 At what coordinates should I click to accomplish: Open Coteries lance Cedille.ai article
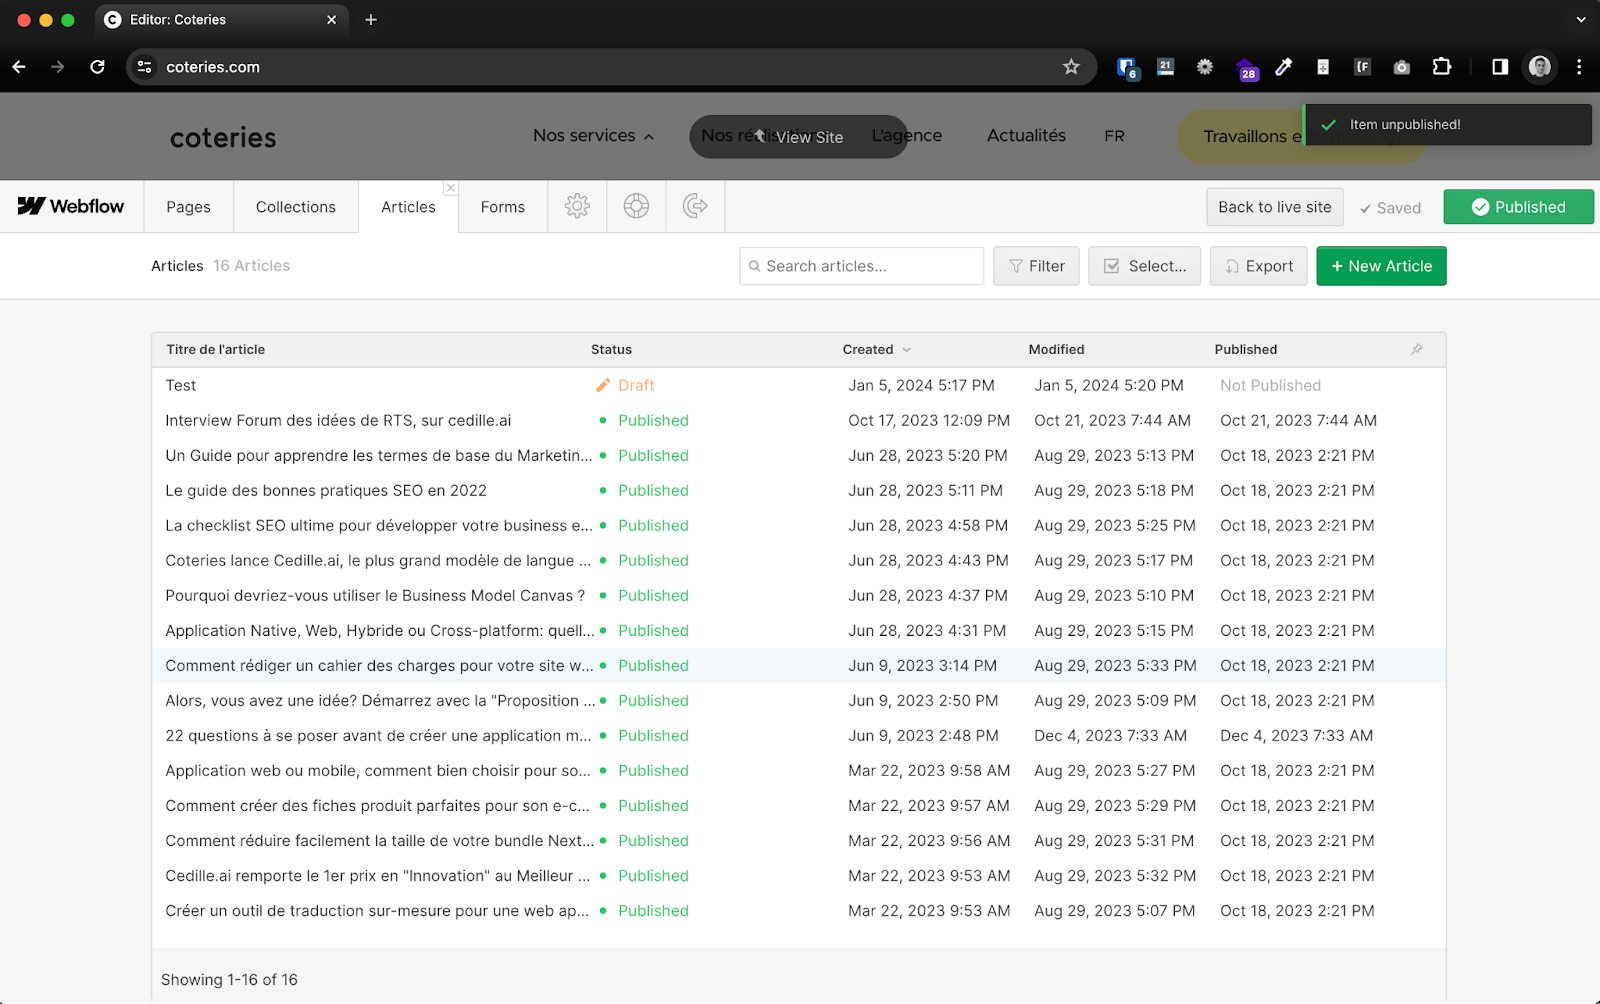[x=378, y=560]
